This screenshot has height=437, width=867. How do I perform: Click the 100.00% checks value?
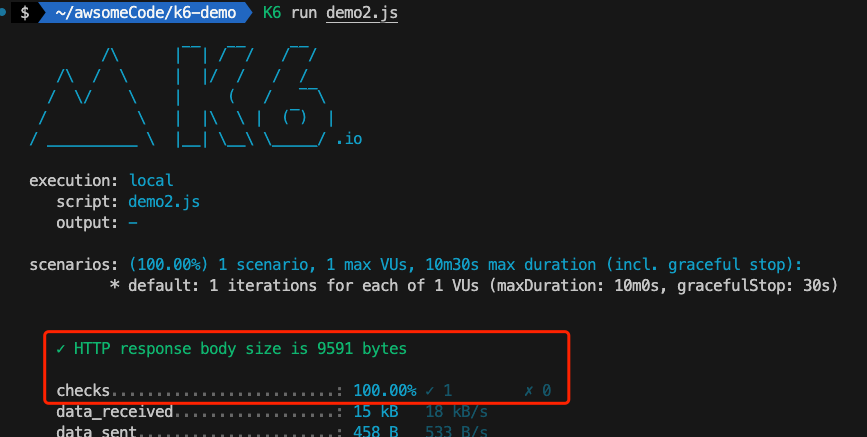(385, 391)
